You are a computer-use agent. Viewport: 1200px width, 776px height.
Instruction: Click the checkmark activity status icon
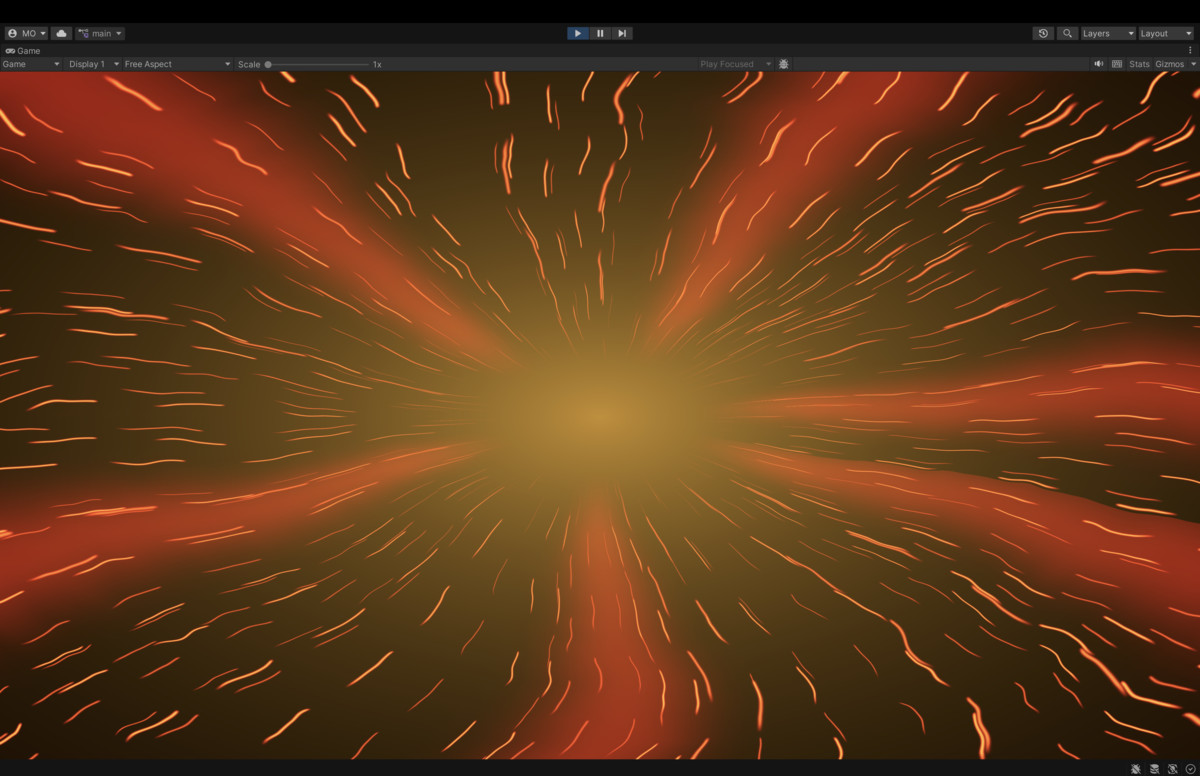[1190, 769]
